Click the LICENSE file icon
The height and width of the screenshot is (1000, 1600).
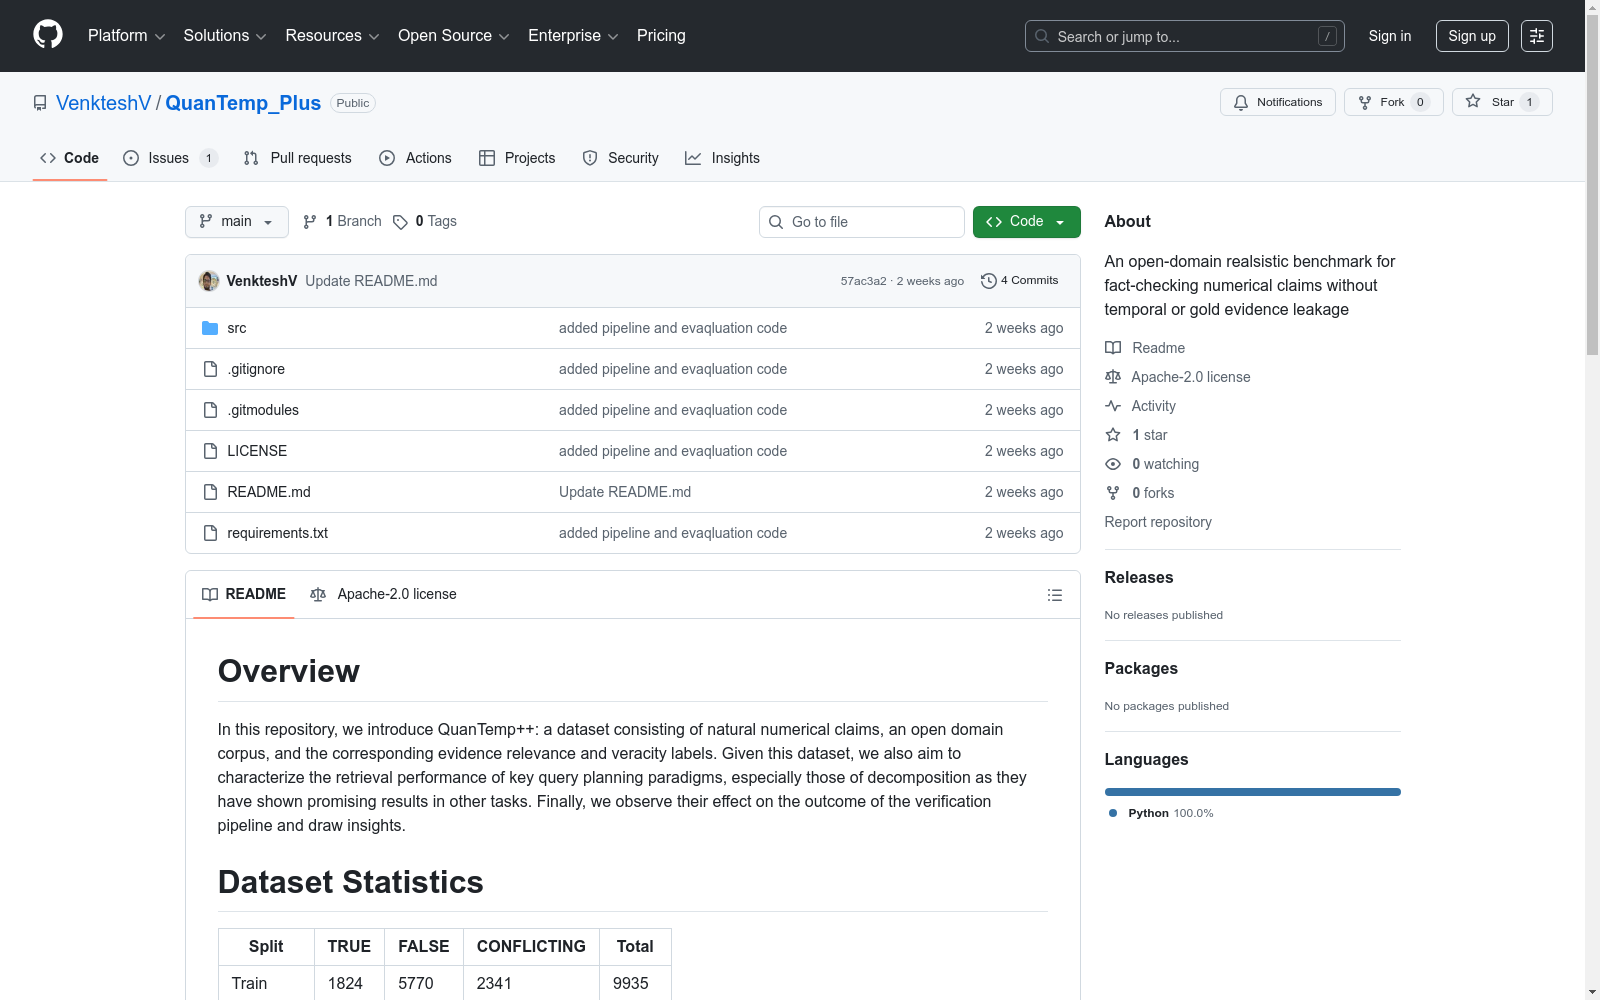click(210, 451)
